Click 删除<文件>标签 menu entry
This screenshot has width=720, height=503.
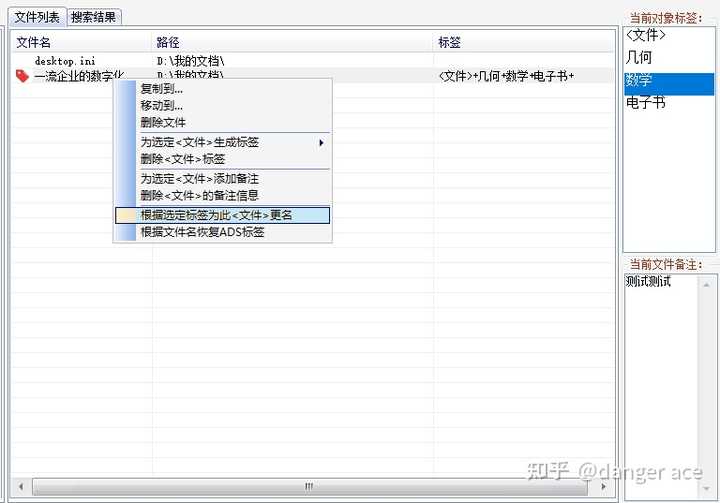click(183, 159)
